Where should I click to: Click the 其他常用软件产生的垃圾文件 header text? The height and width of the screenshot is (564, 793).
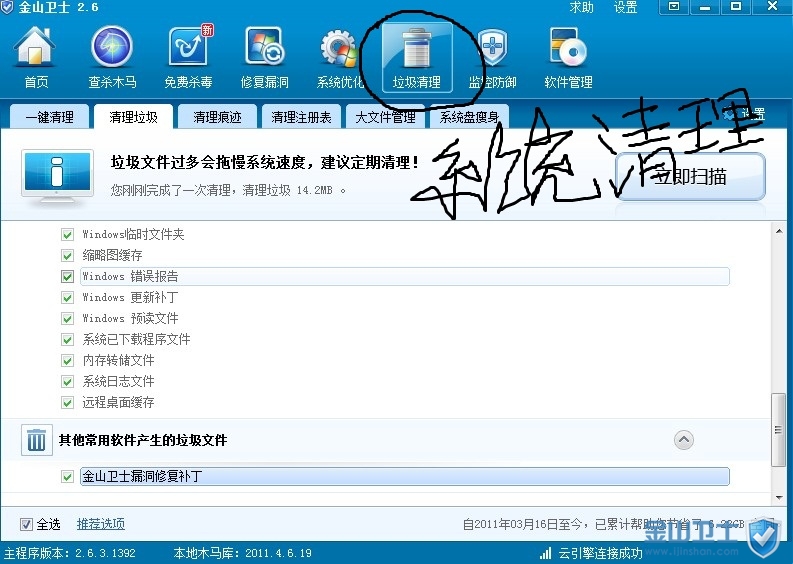143,440
